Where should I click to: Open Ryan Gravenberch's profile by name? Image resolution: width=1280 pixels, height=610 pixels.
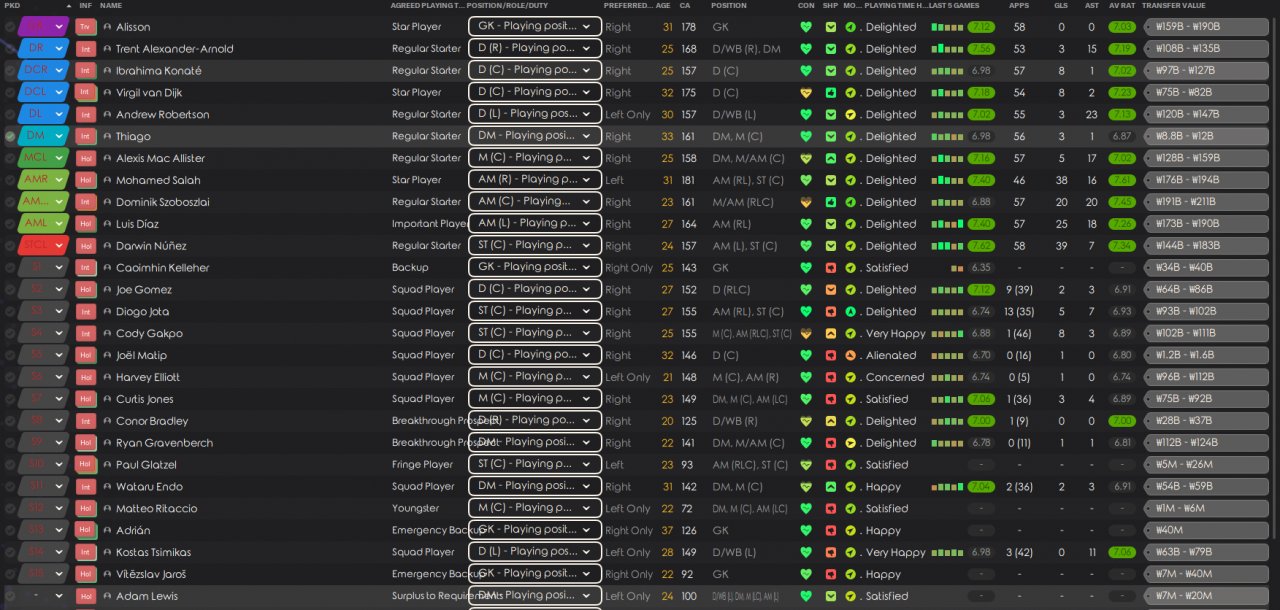click(164, 443)
